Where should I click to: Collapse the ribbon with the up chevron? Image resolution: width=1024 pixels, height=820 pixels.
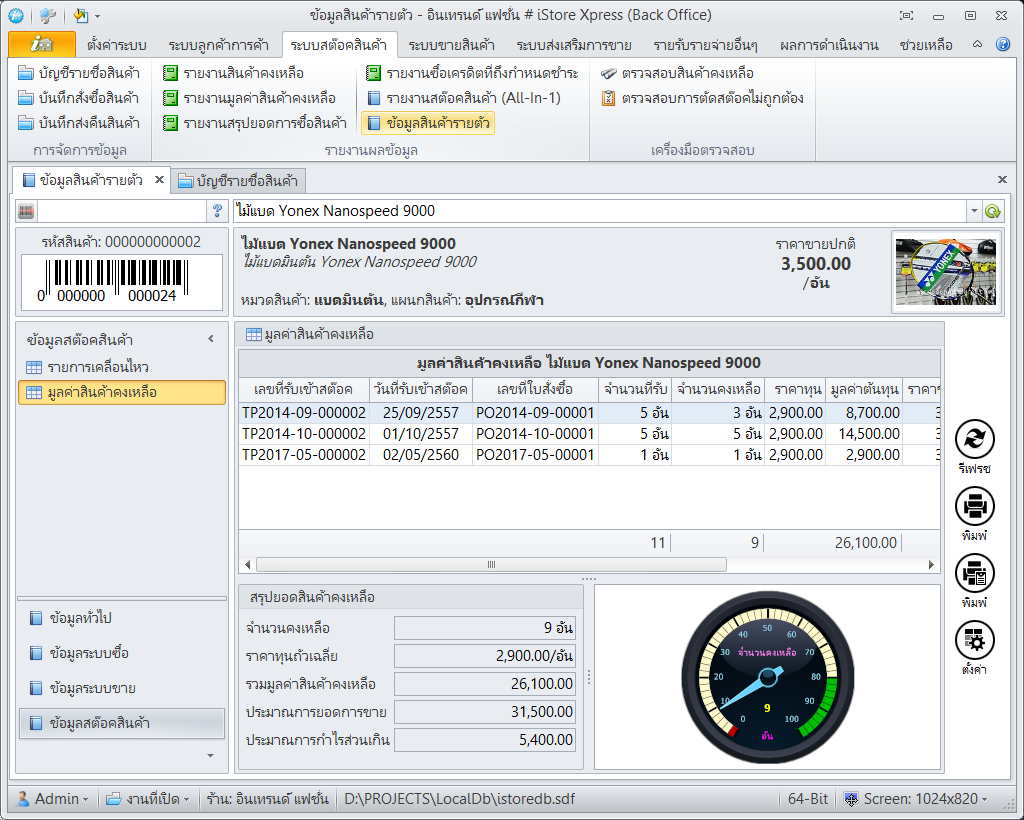(977, 44)
